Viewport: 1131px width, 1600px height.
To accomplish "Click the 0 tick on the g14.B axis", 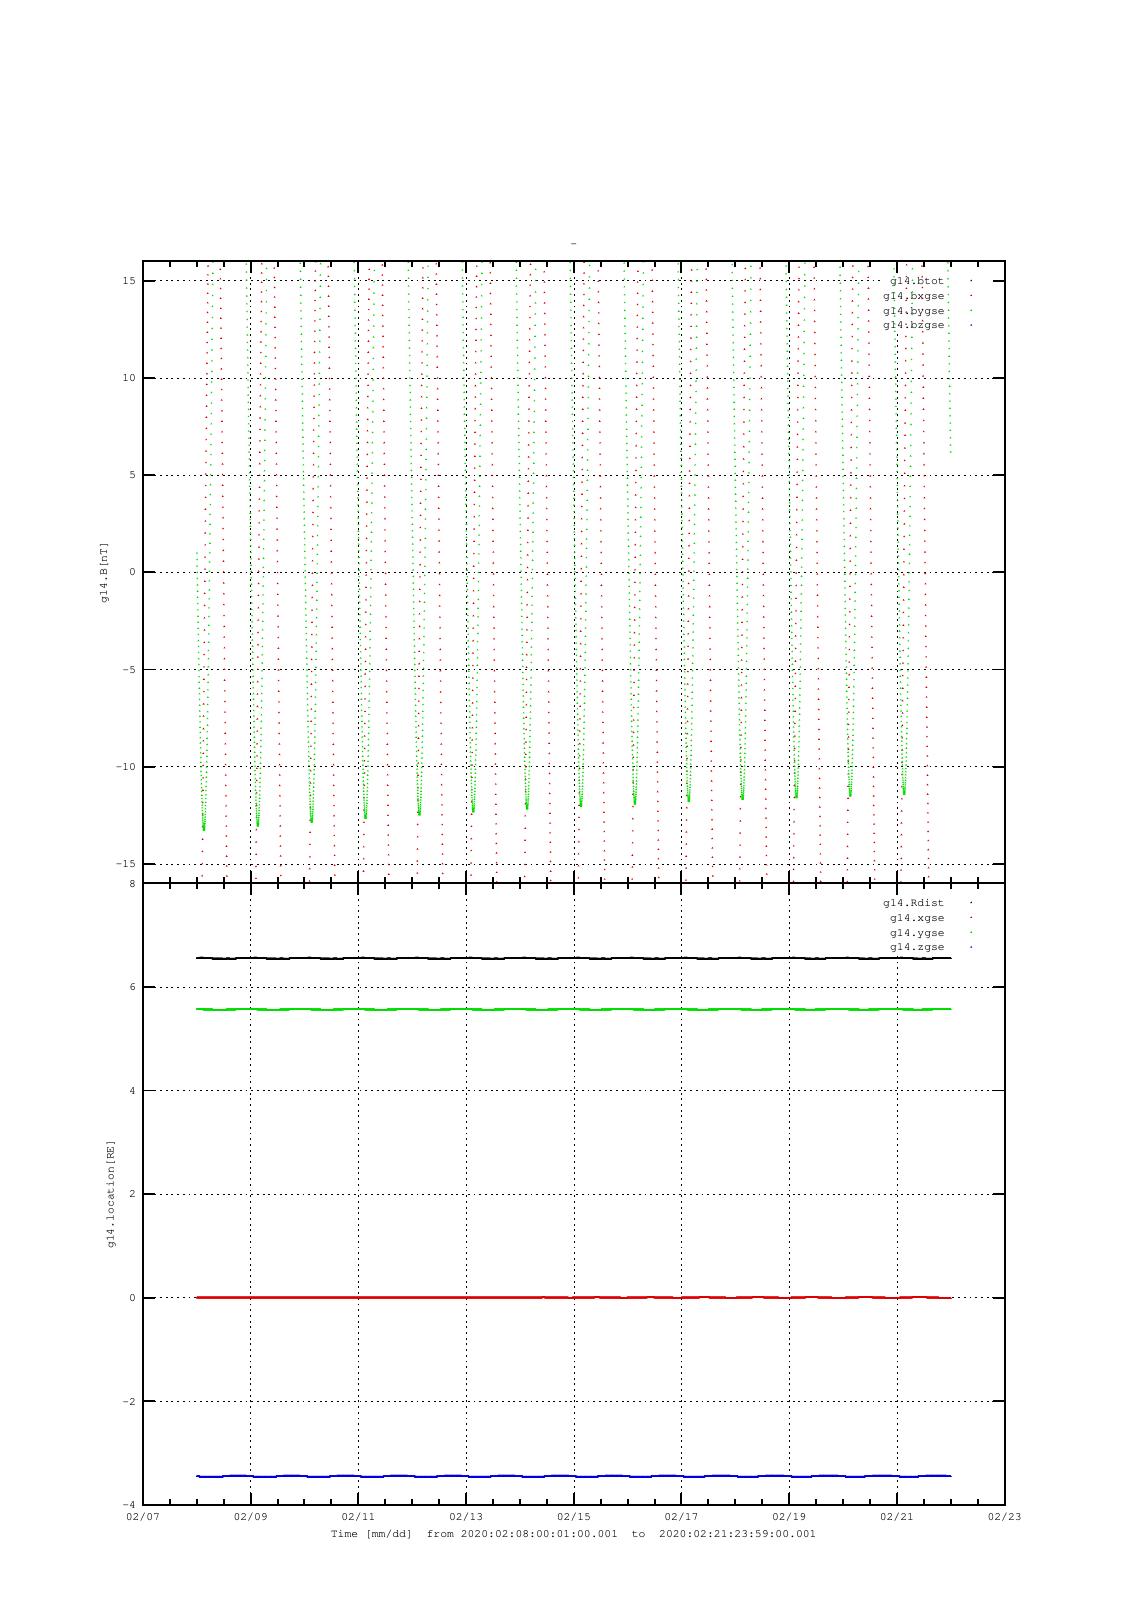I will coord(133,572).
